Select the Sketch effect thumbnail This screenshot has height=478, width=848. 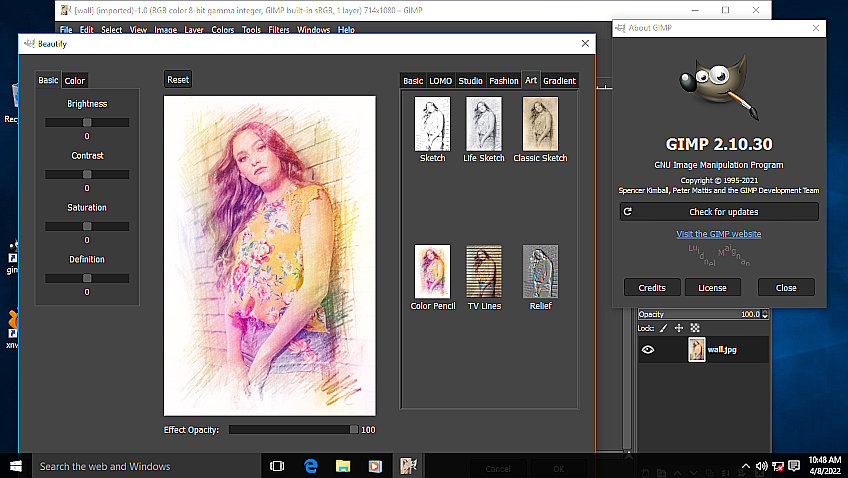coord(432,124)
